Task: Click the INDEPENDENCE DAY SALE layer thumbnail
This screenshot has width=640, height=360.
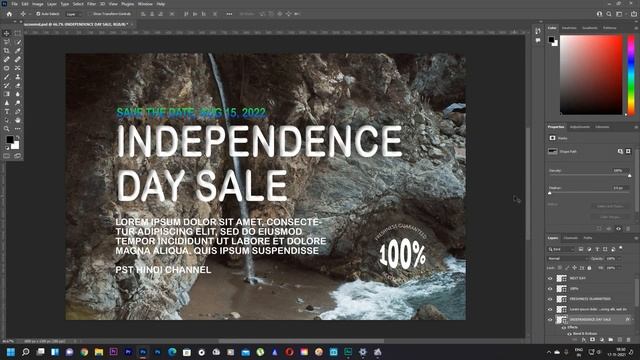Action: coord(562,320)
